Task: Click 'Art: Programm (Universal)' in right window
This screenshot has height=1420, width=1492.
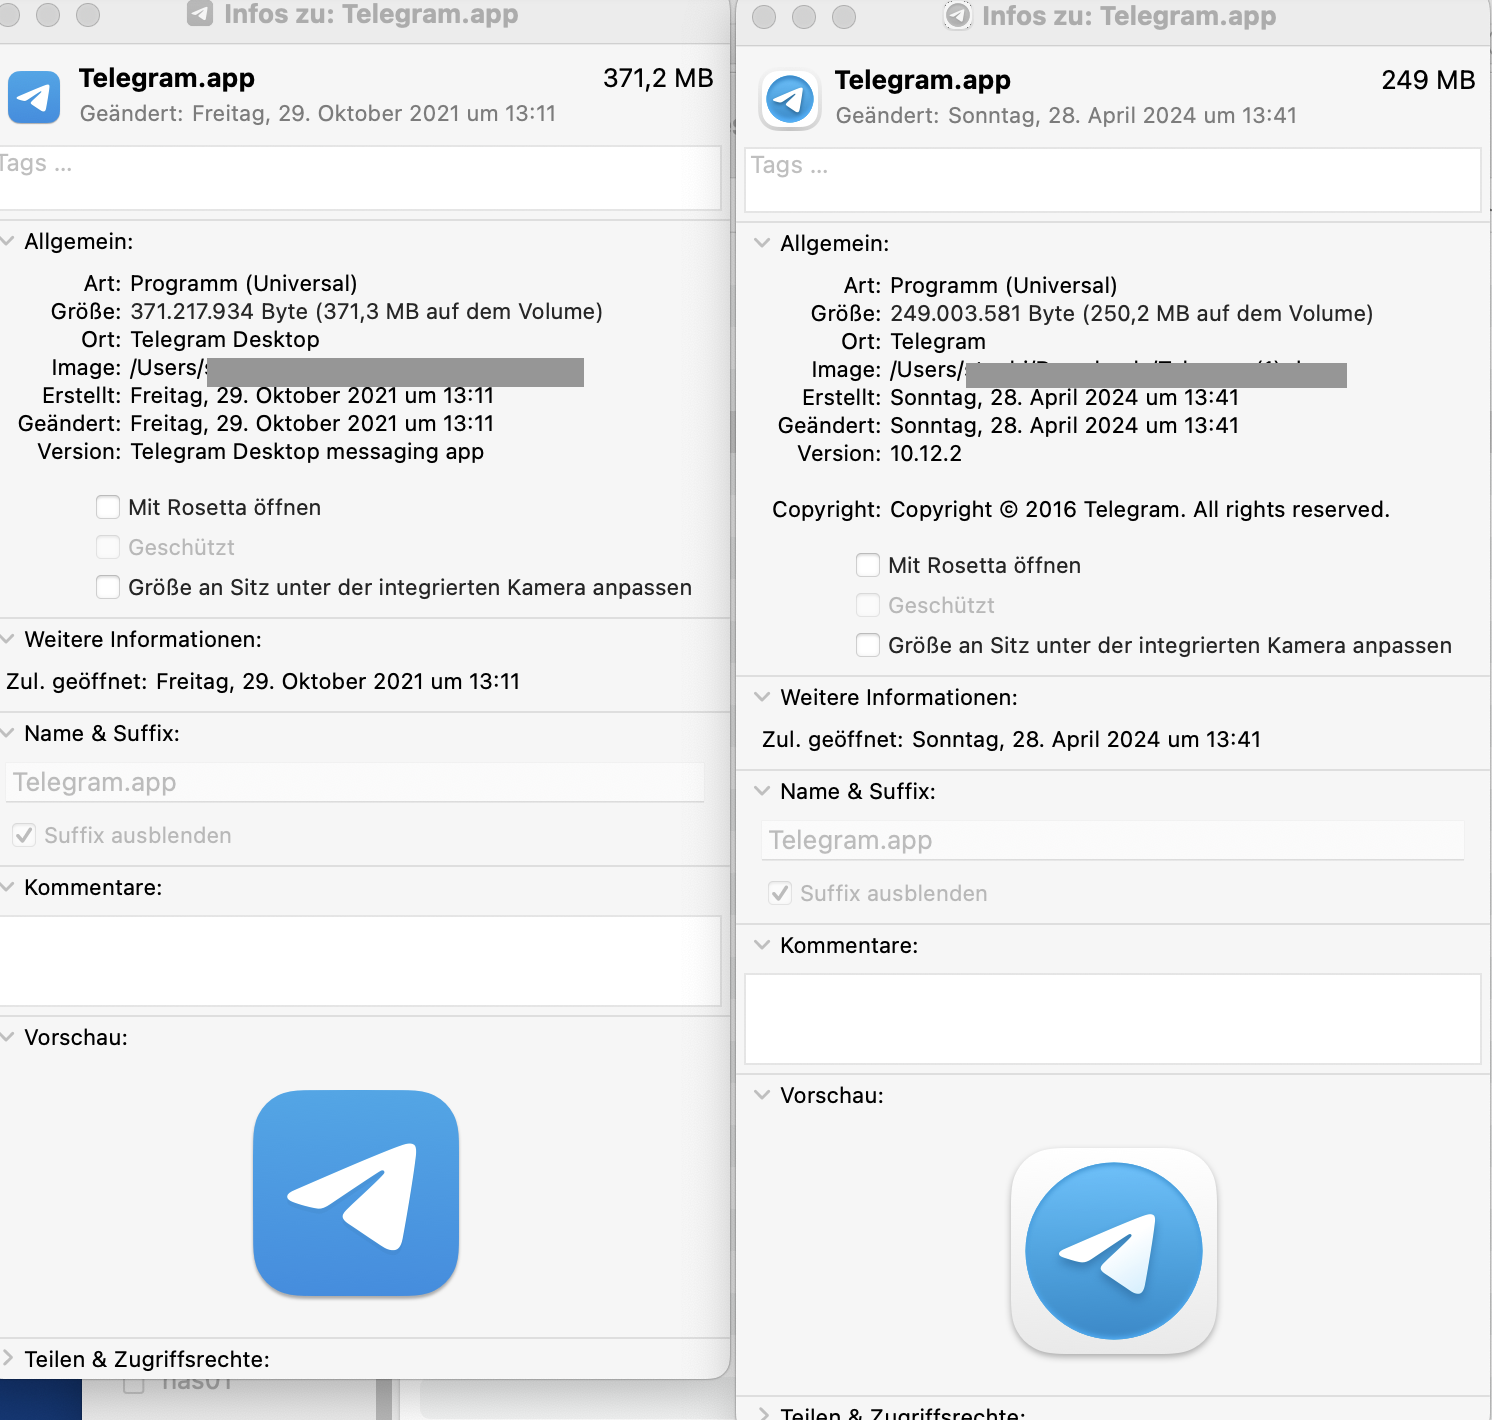Action: coord(1004,286)
